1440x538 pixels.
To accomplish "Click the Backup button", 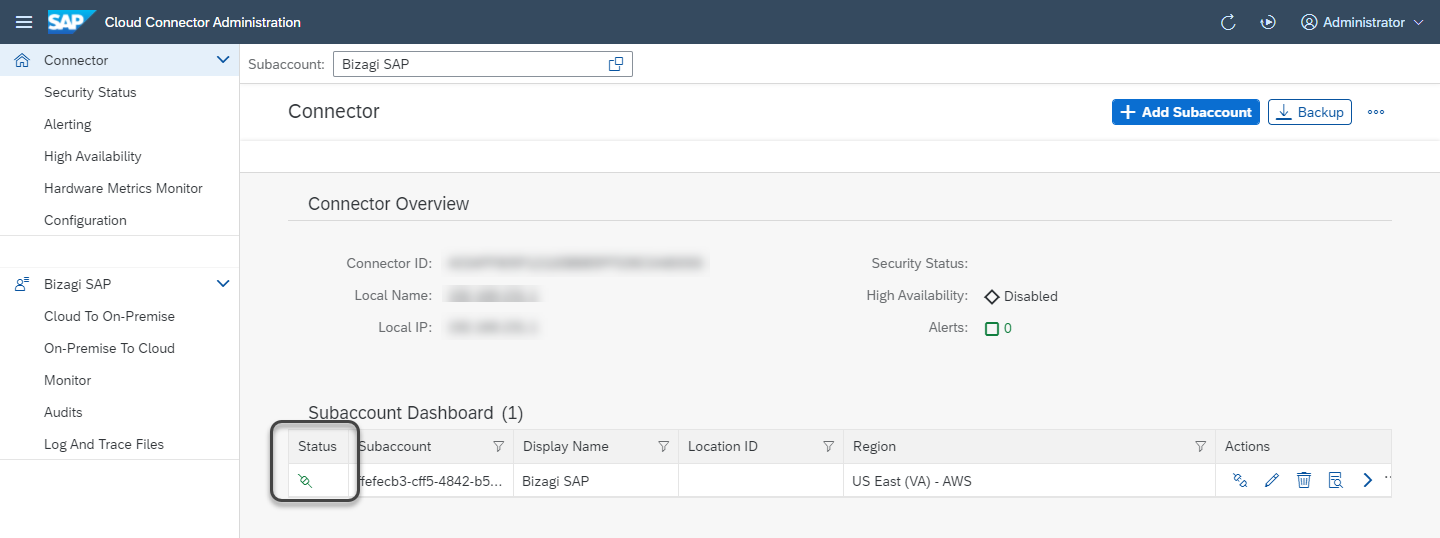I will (x=1310, y=112).
